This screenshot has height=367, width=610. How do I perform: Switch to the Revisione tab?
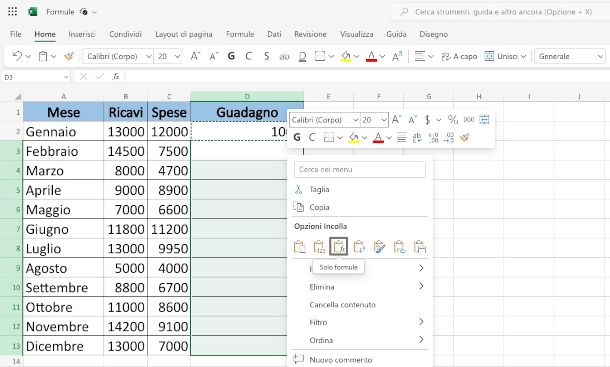pos(310,34)
